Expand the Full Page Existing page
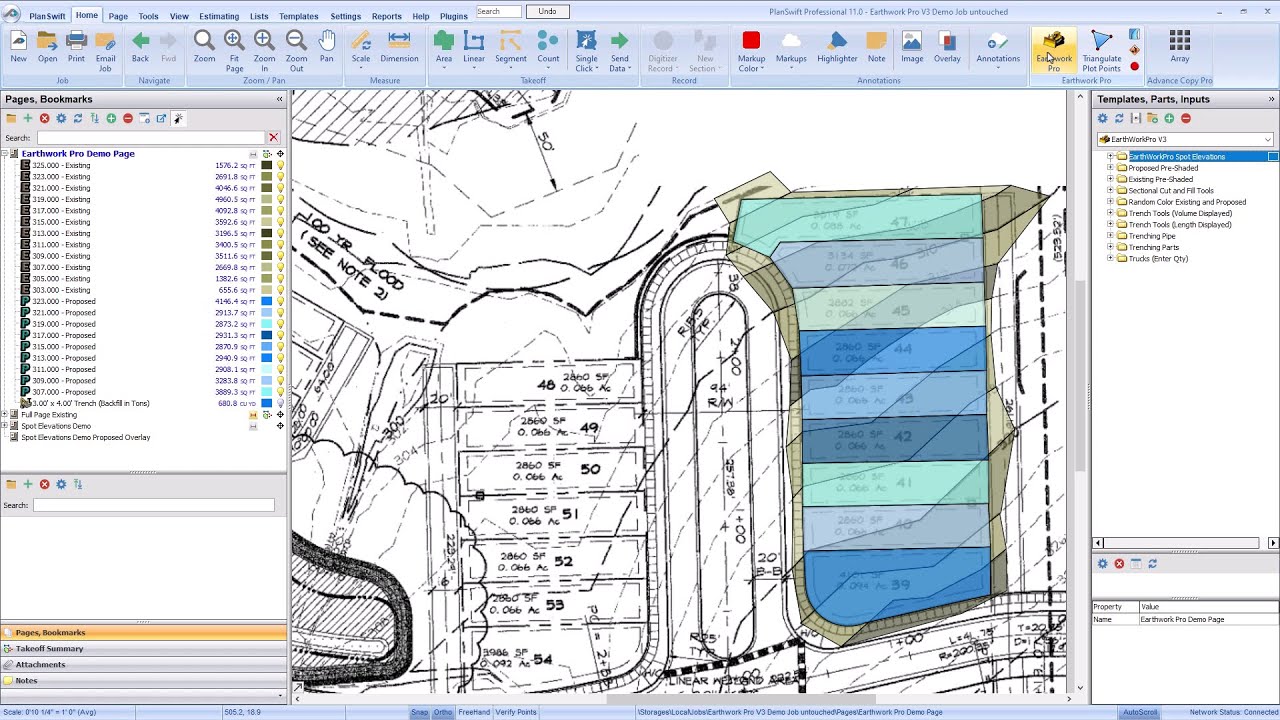Screen dimensions: 1280x720 tap(5, 415)
